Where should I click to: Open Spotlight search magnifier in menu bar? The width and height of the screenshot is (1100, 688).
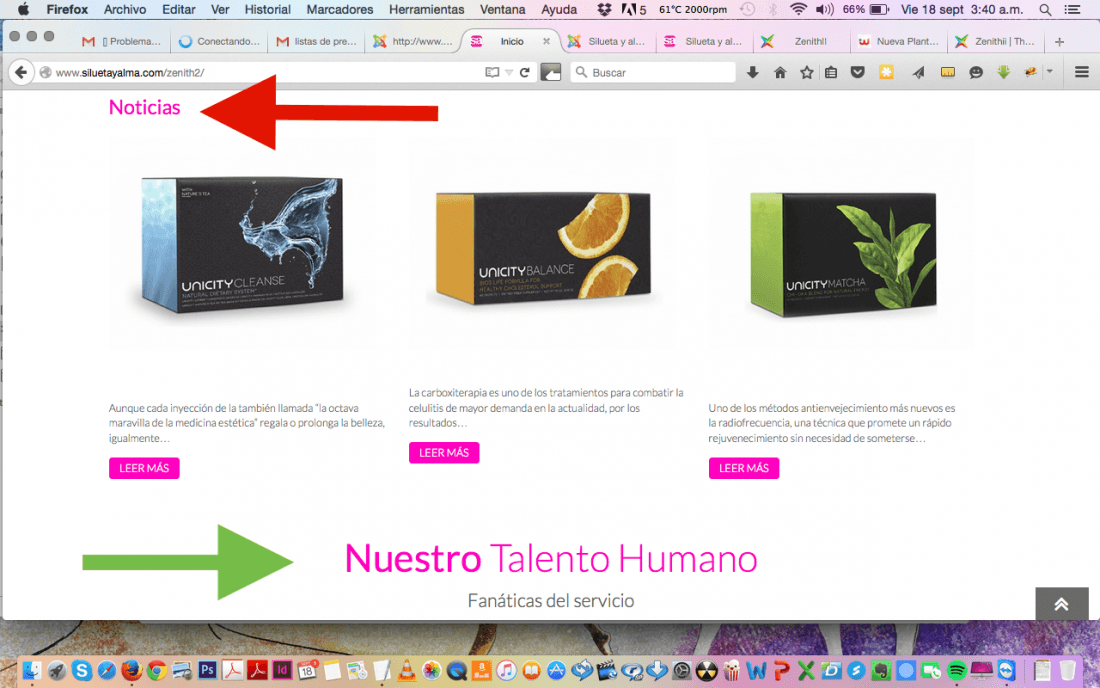pos(1045,10)
